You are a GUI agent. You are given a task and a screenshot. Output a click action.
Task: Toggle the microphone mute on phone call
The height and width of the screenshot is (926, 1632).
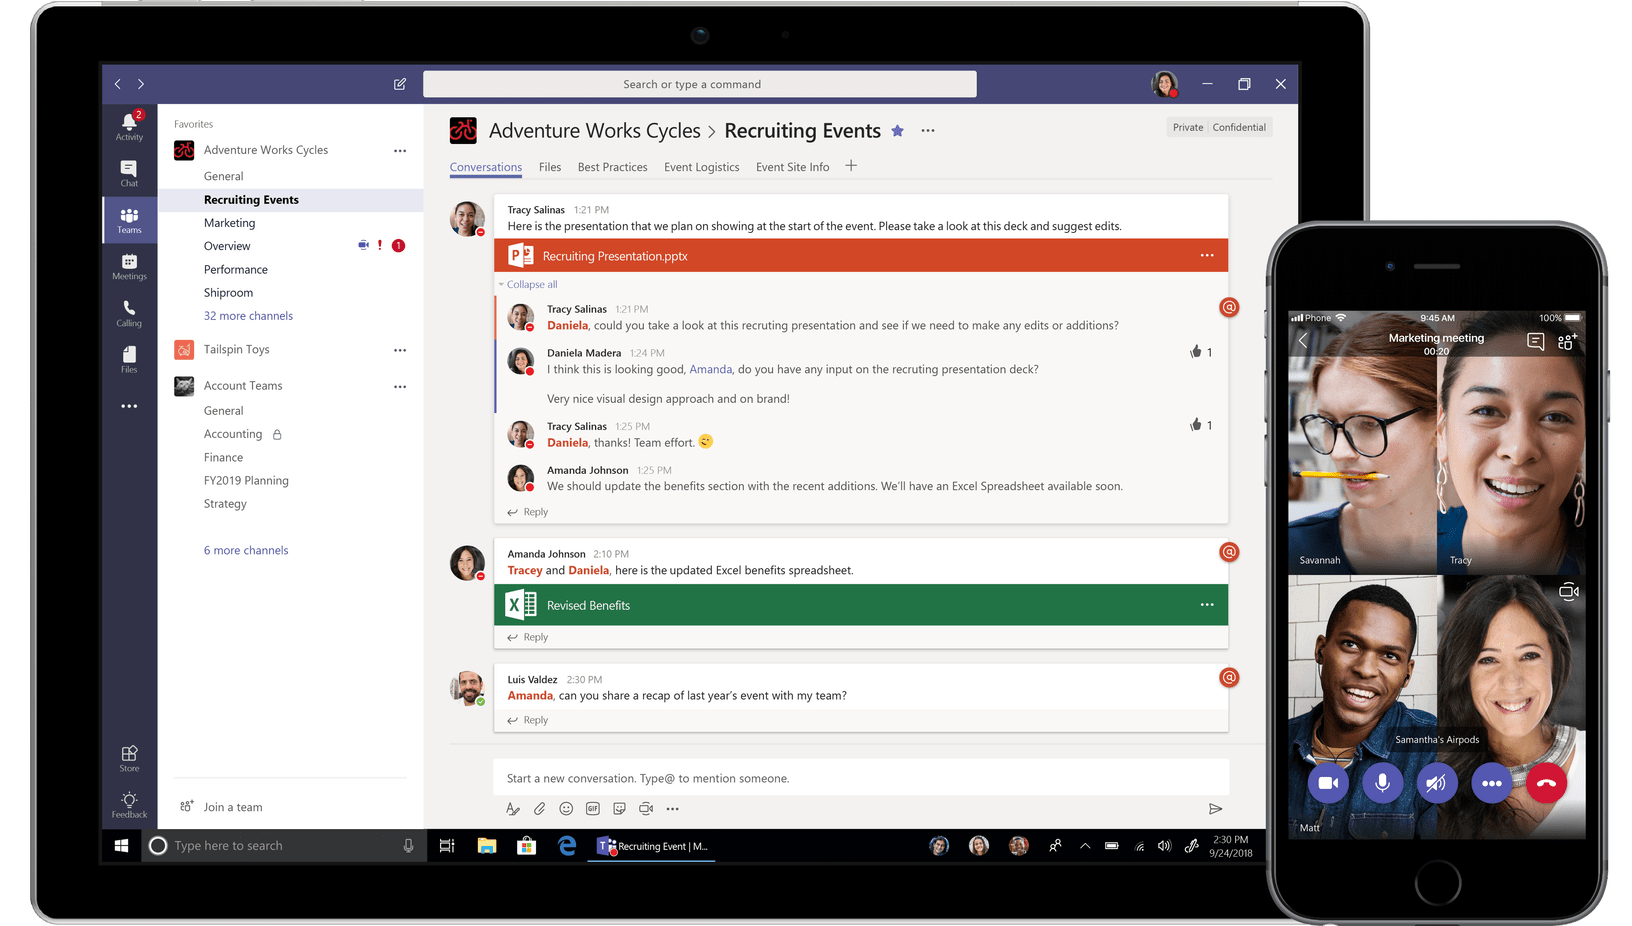[x=1382, y=783]
